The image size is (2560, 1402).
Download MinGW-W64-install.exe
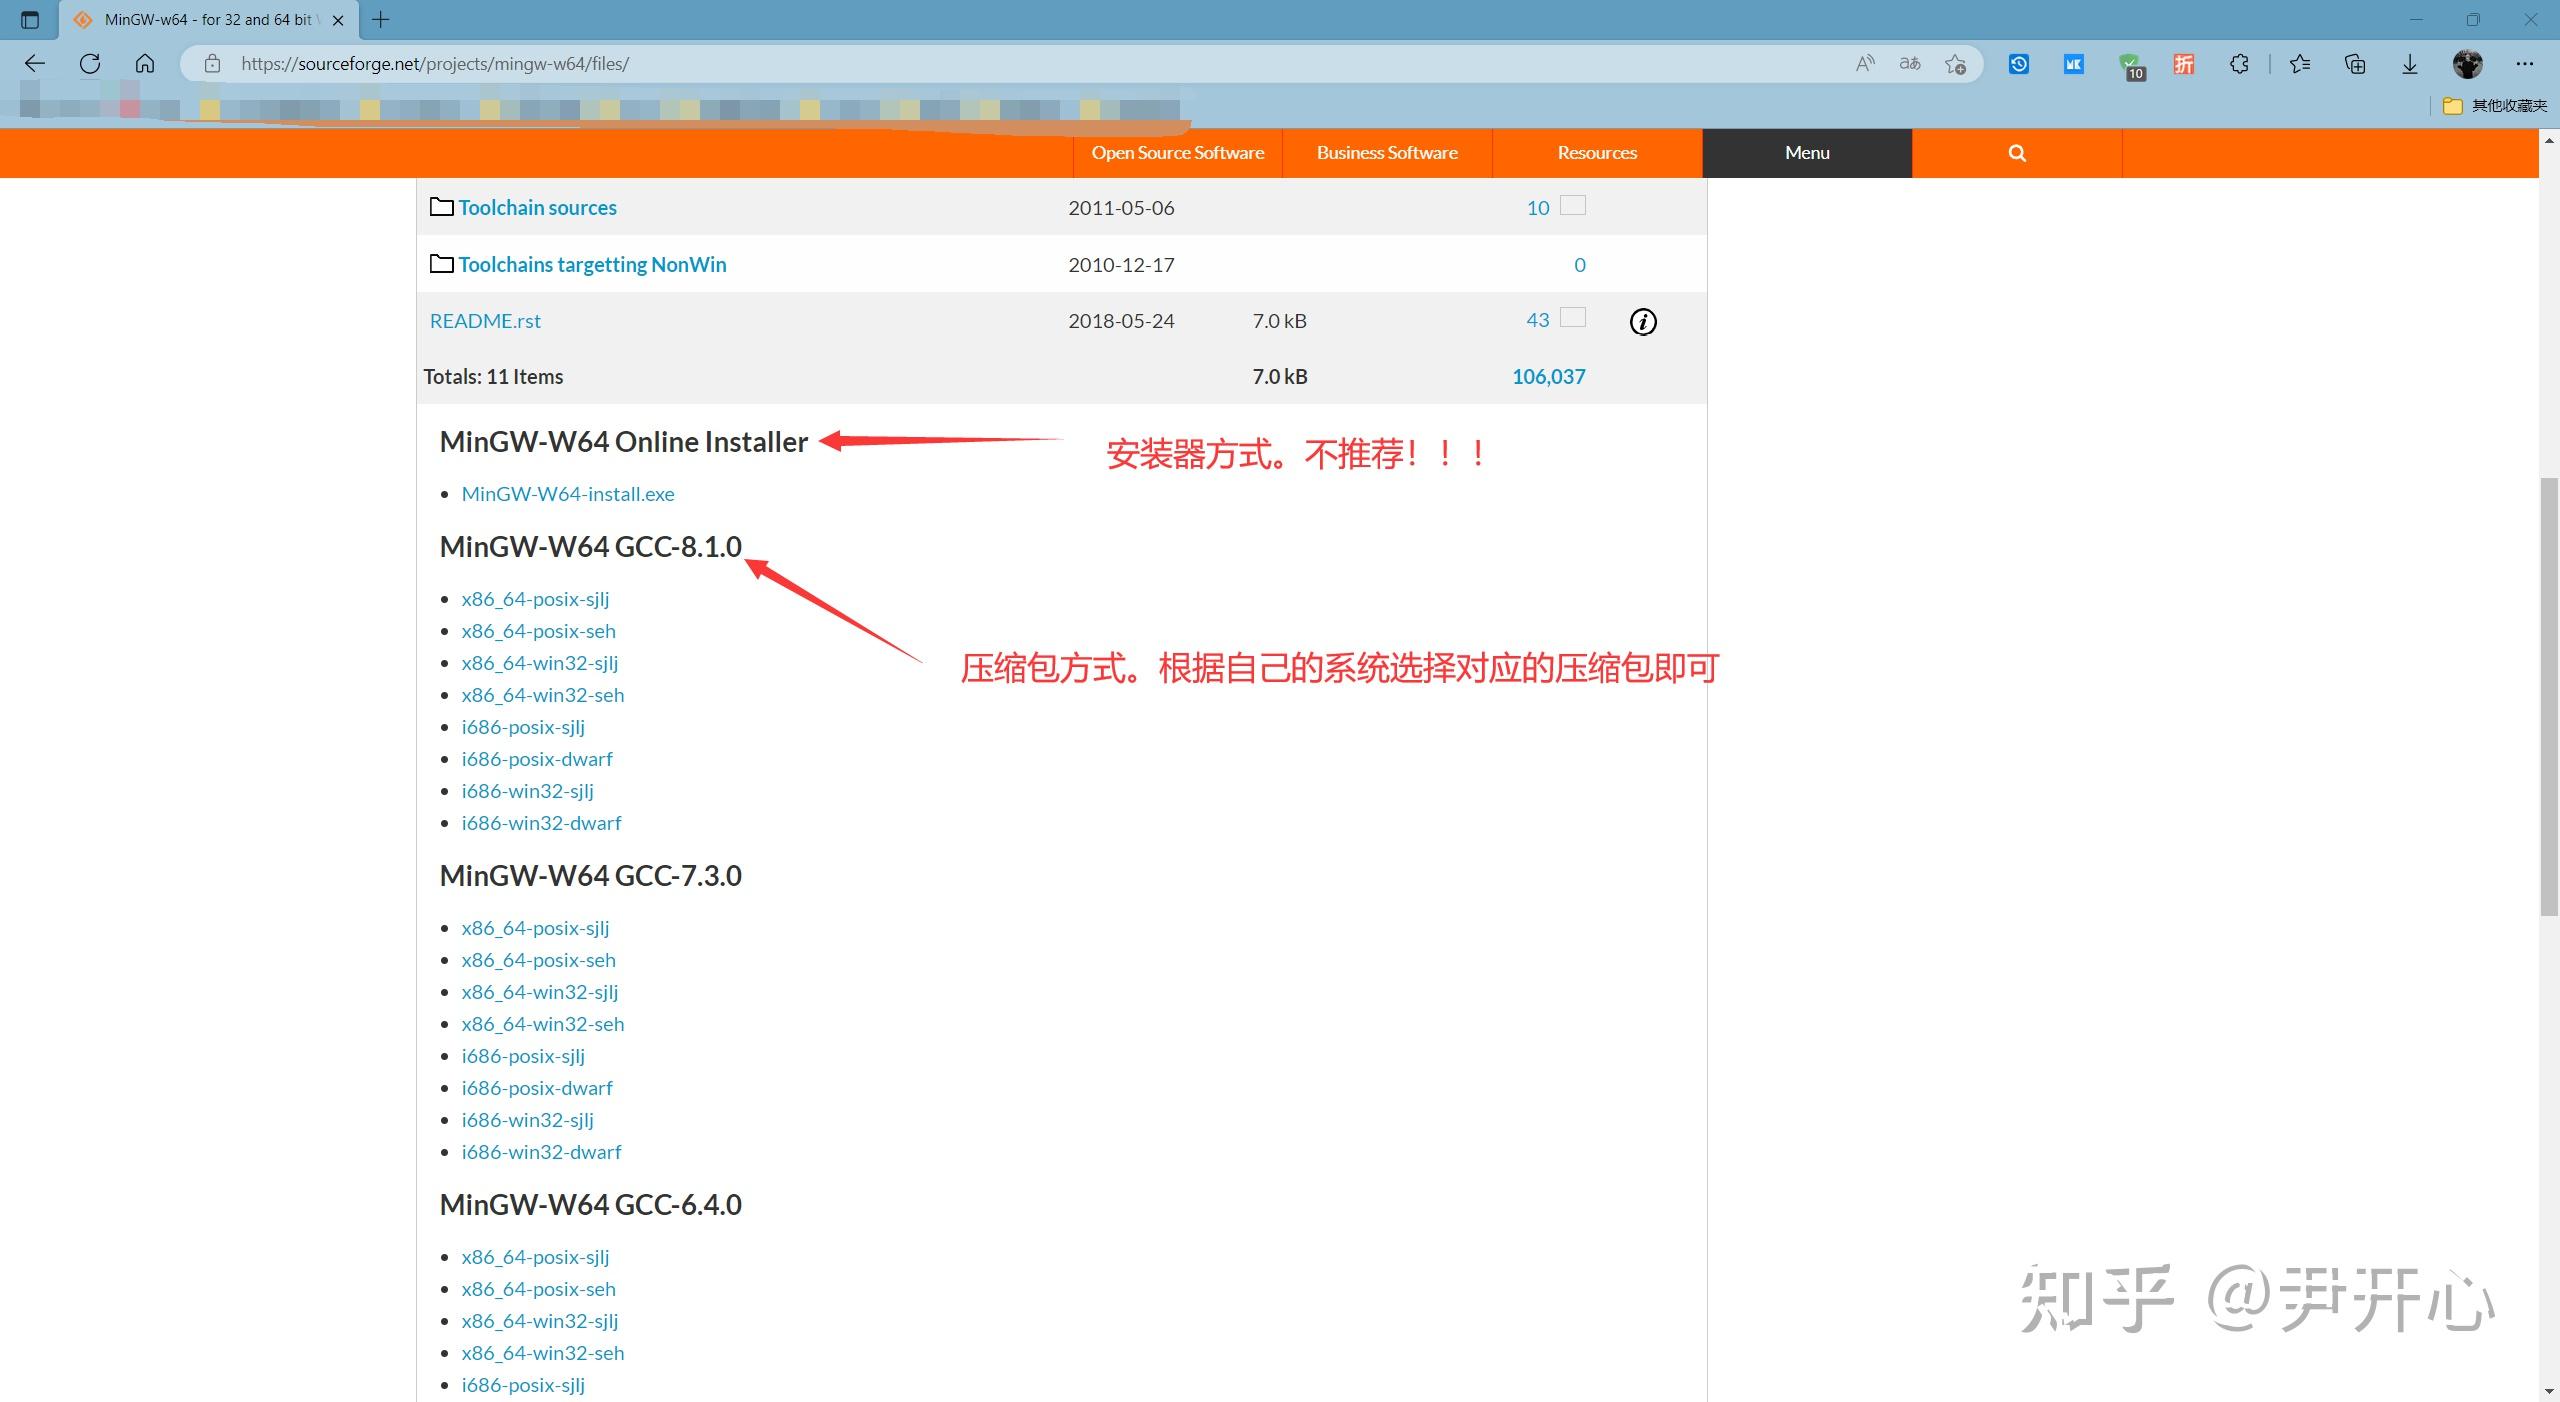[x=568, y=494]
